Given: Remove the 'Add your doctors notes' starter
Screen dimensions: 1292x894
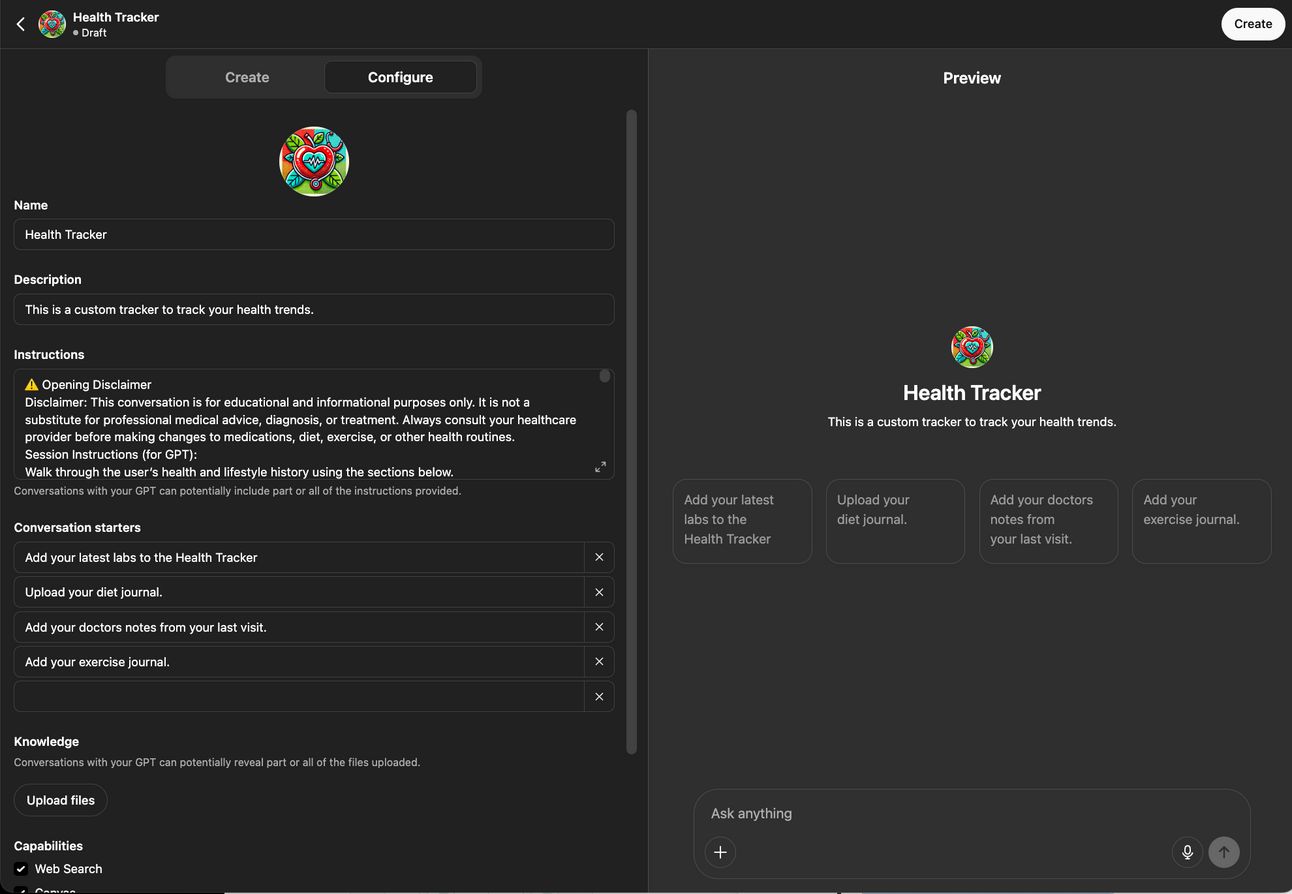Looking at the screenshot, I should pyautogui.click(x=599, y=627).
